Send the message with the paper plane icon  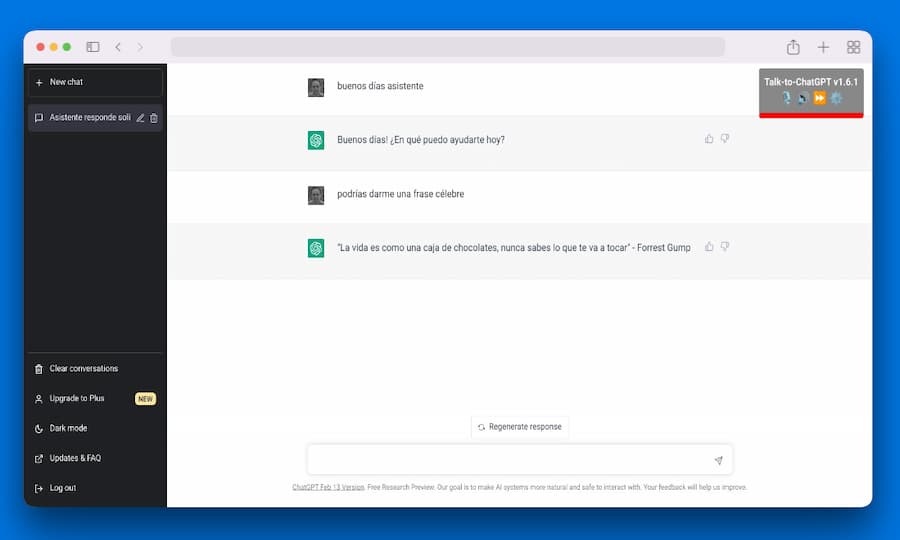[719, 460]
